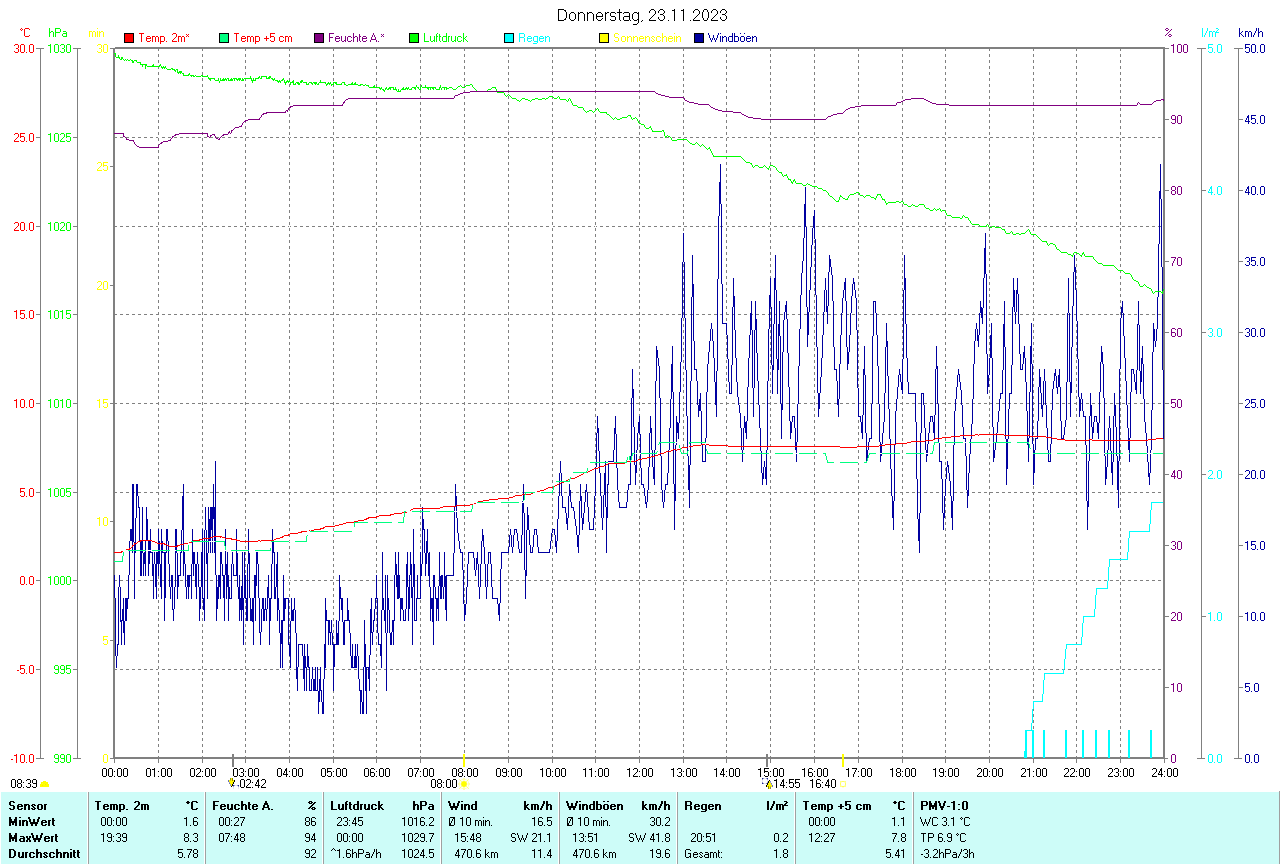
Task: Click the sun icon beside 08:39
Action: (45, 784)
